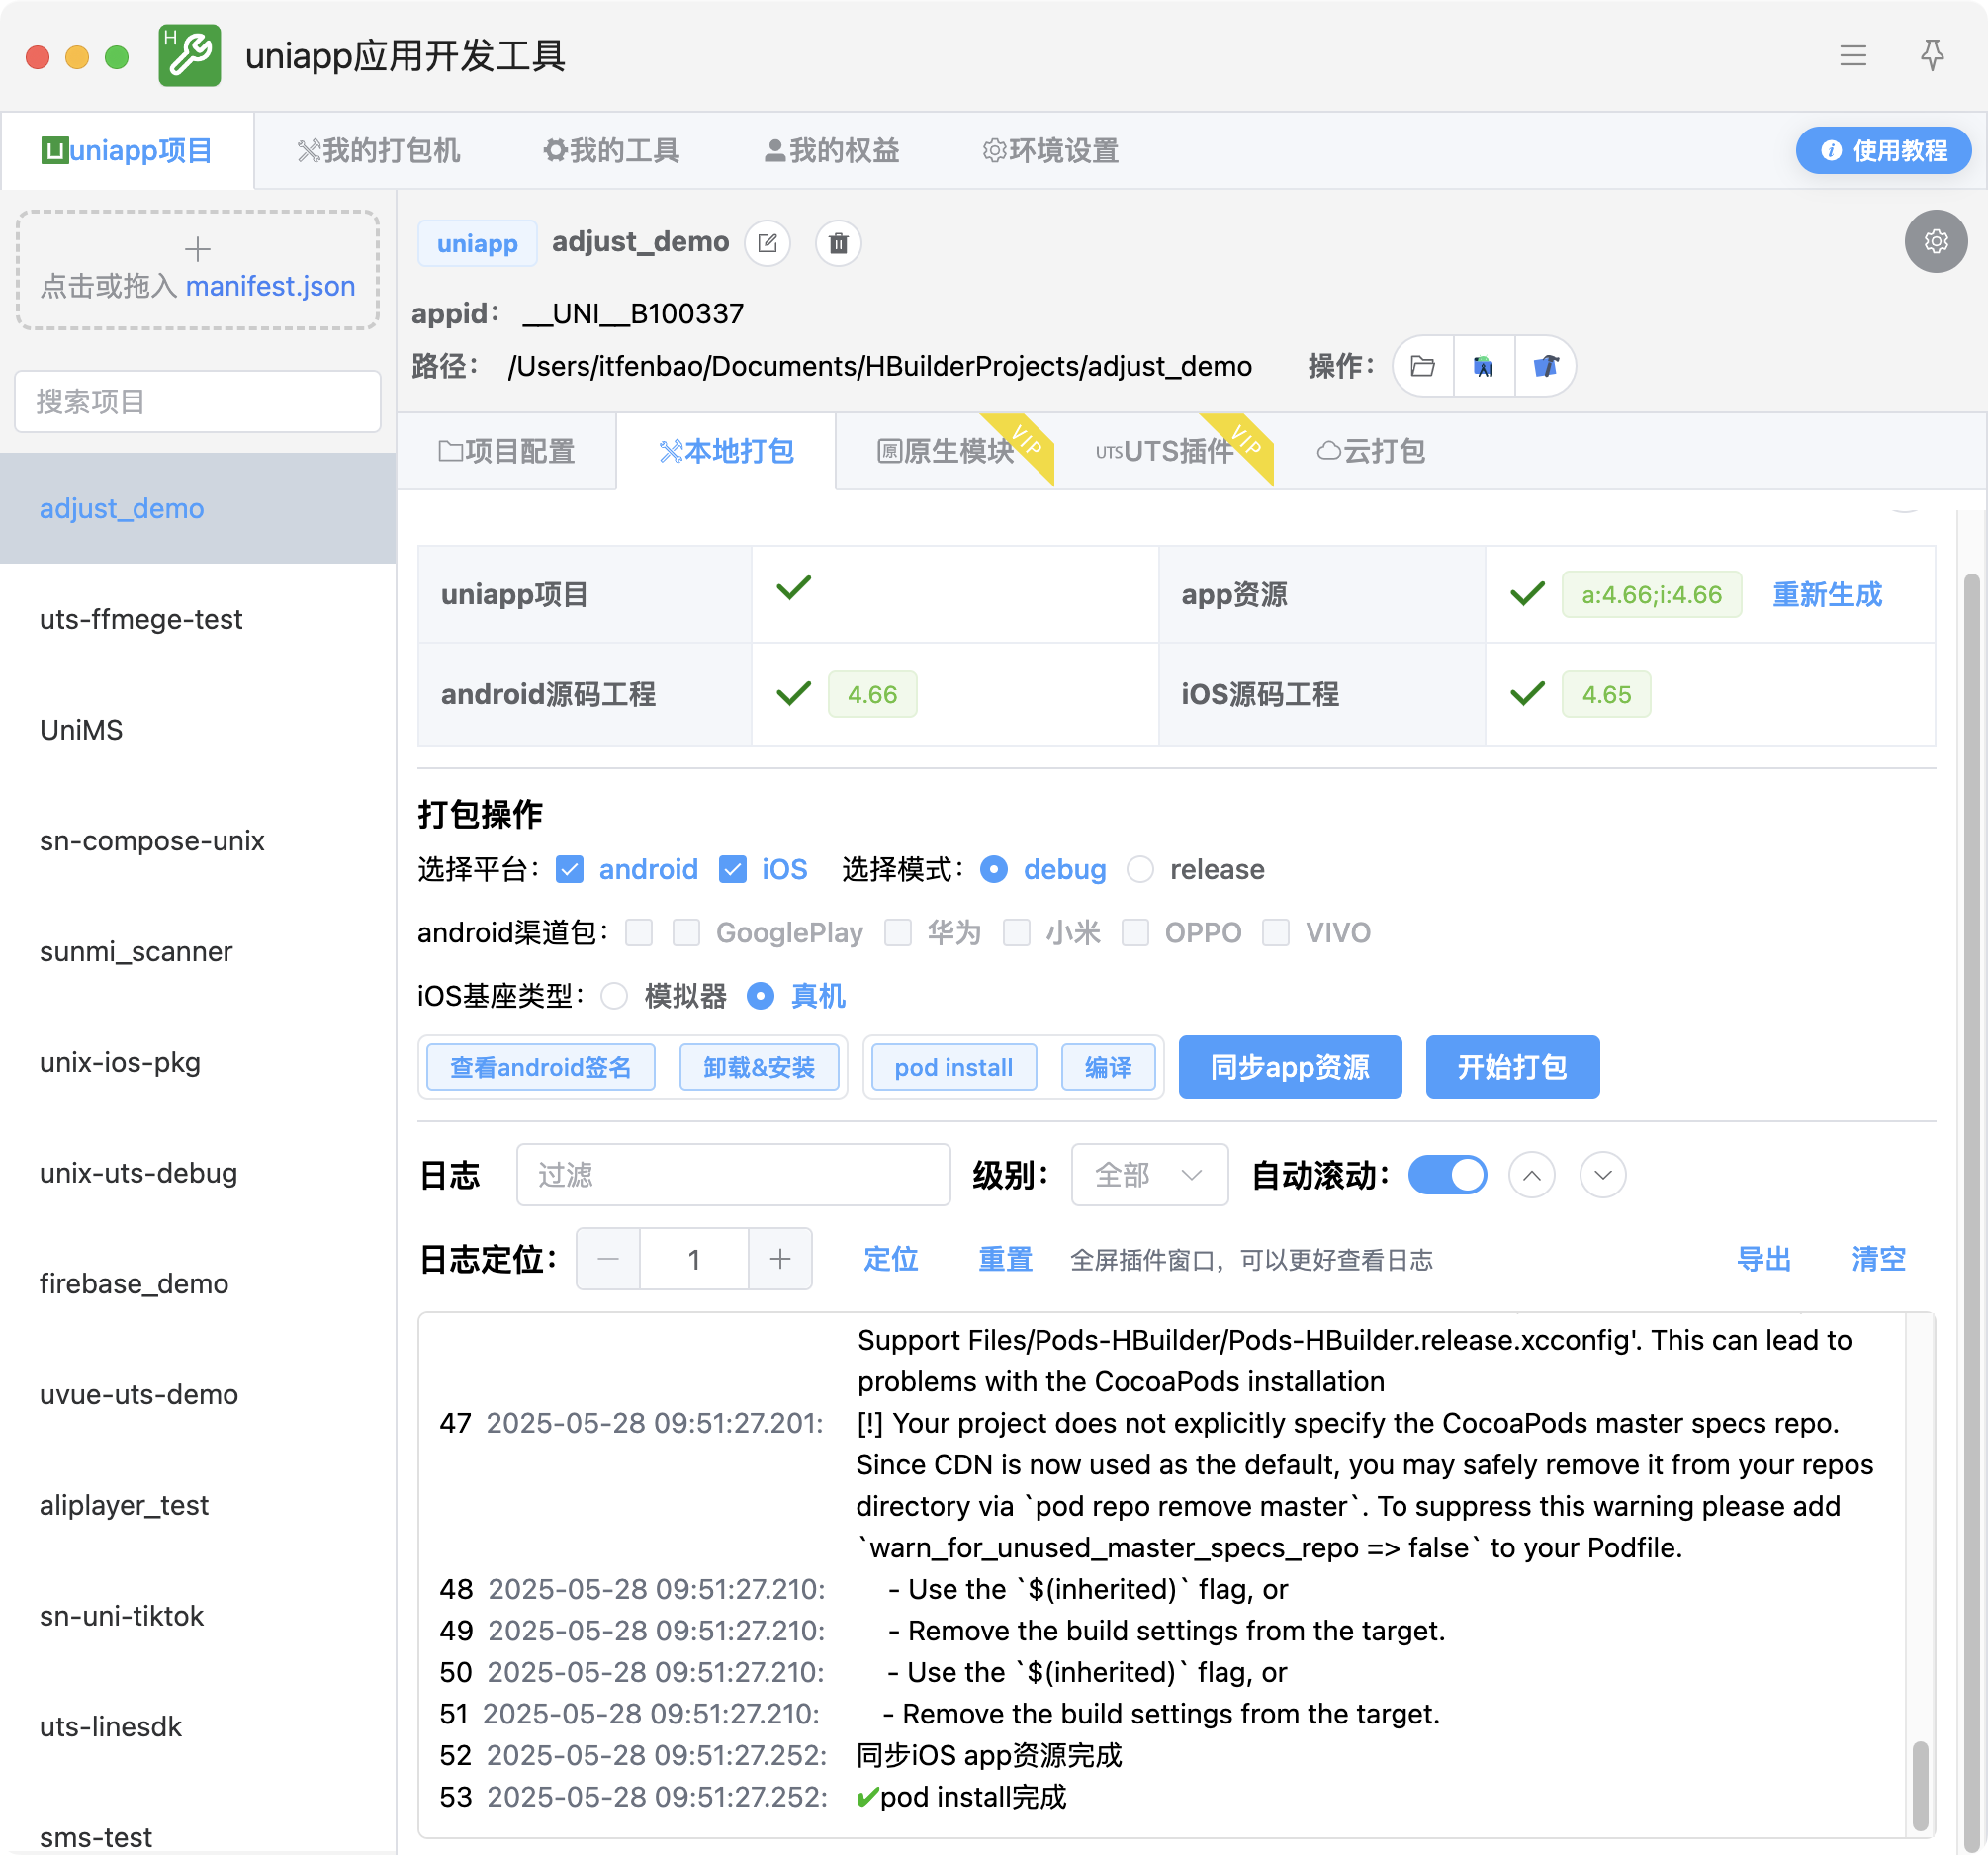Click 定位 link
This screenshot has height=1855, width=1988.
pyautogui.click(x=890, y=1258)
